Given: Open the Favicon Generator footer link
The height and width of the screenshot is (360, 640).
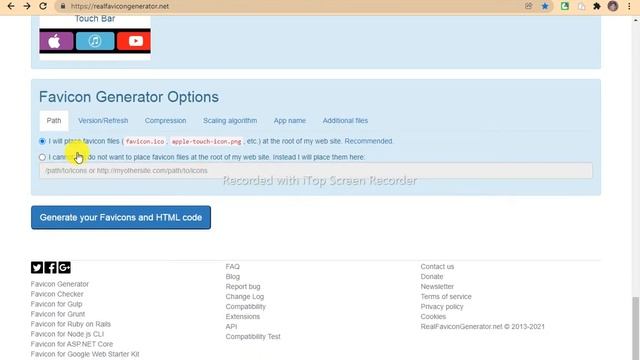Looking at the screenshot, I should (60, 284).
